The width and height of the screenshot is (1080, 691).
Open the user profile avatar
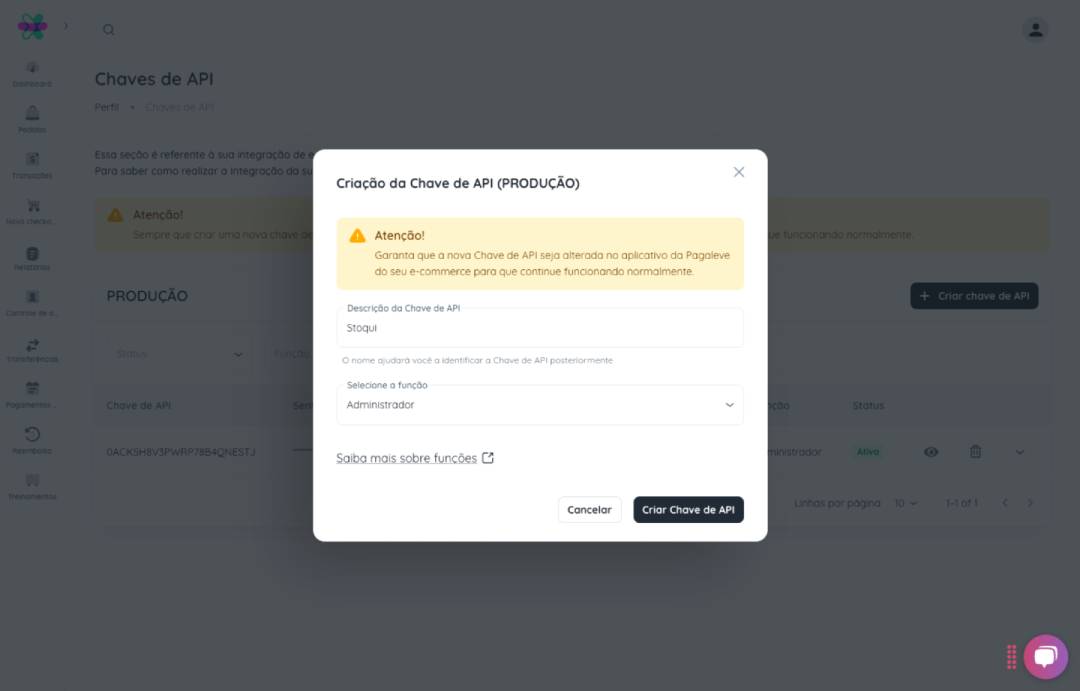pyautogui.click(x=1036, y=30)
